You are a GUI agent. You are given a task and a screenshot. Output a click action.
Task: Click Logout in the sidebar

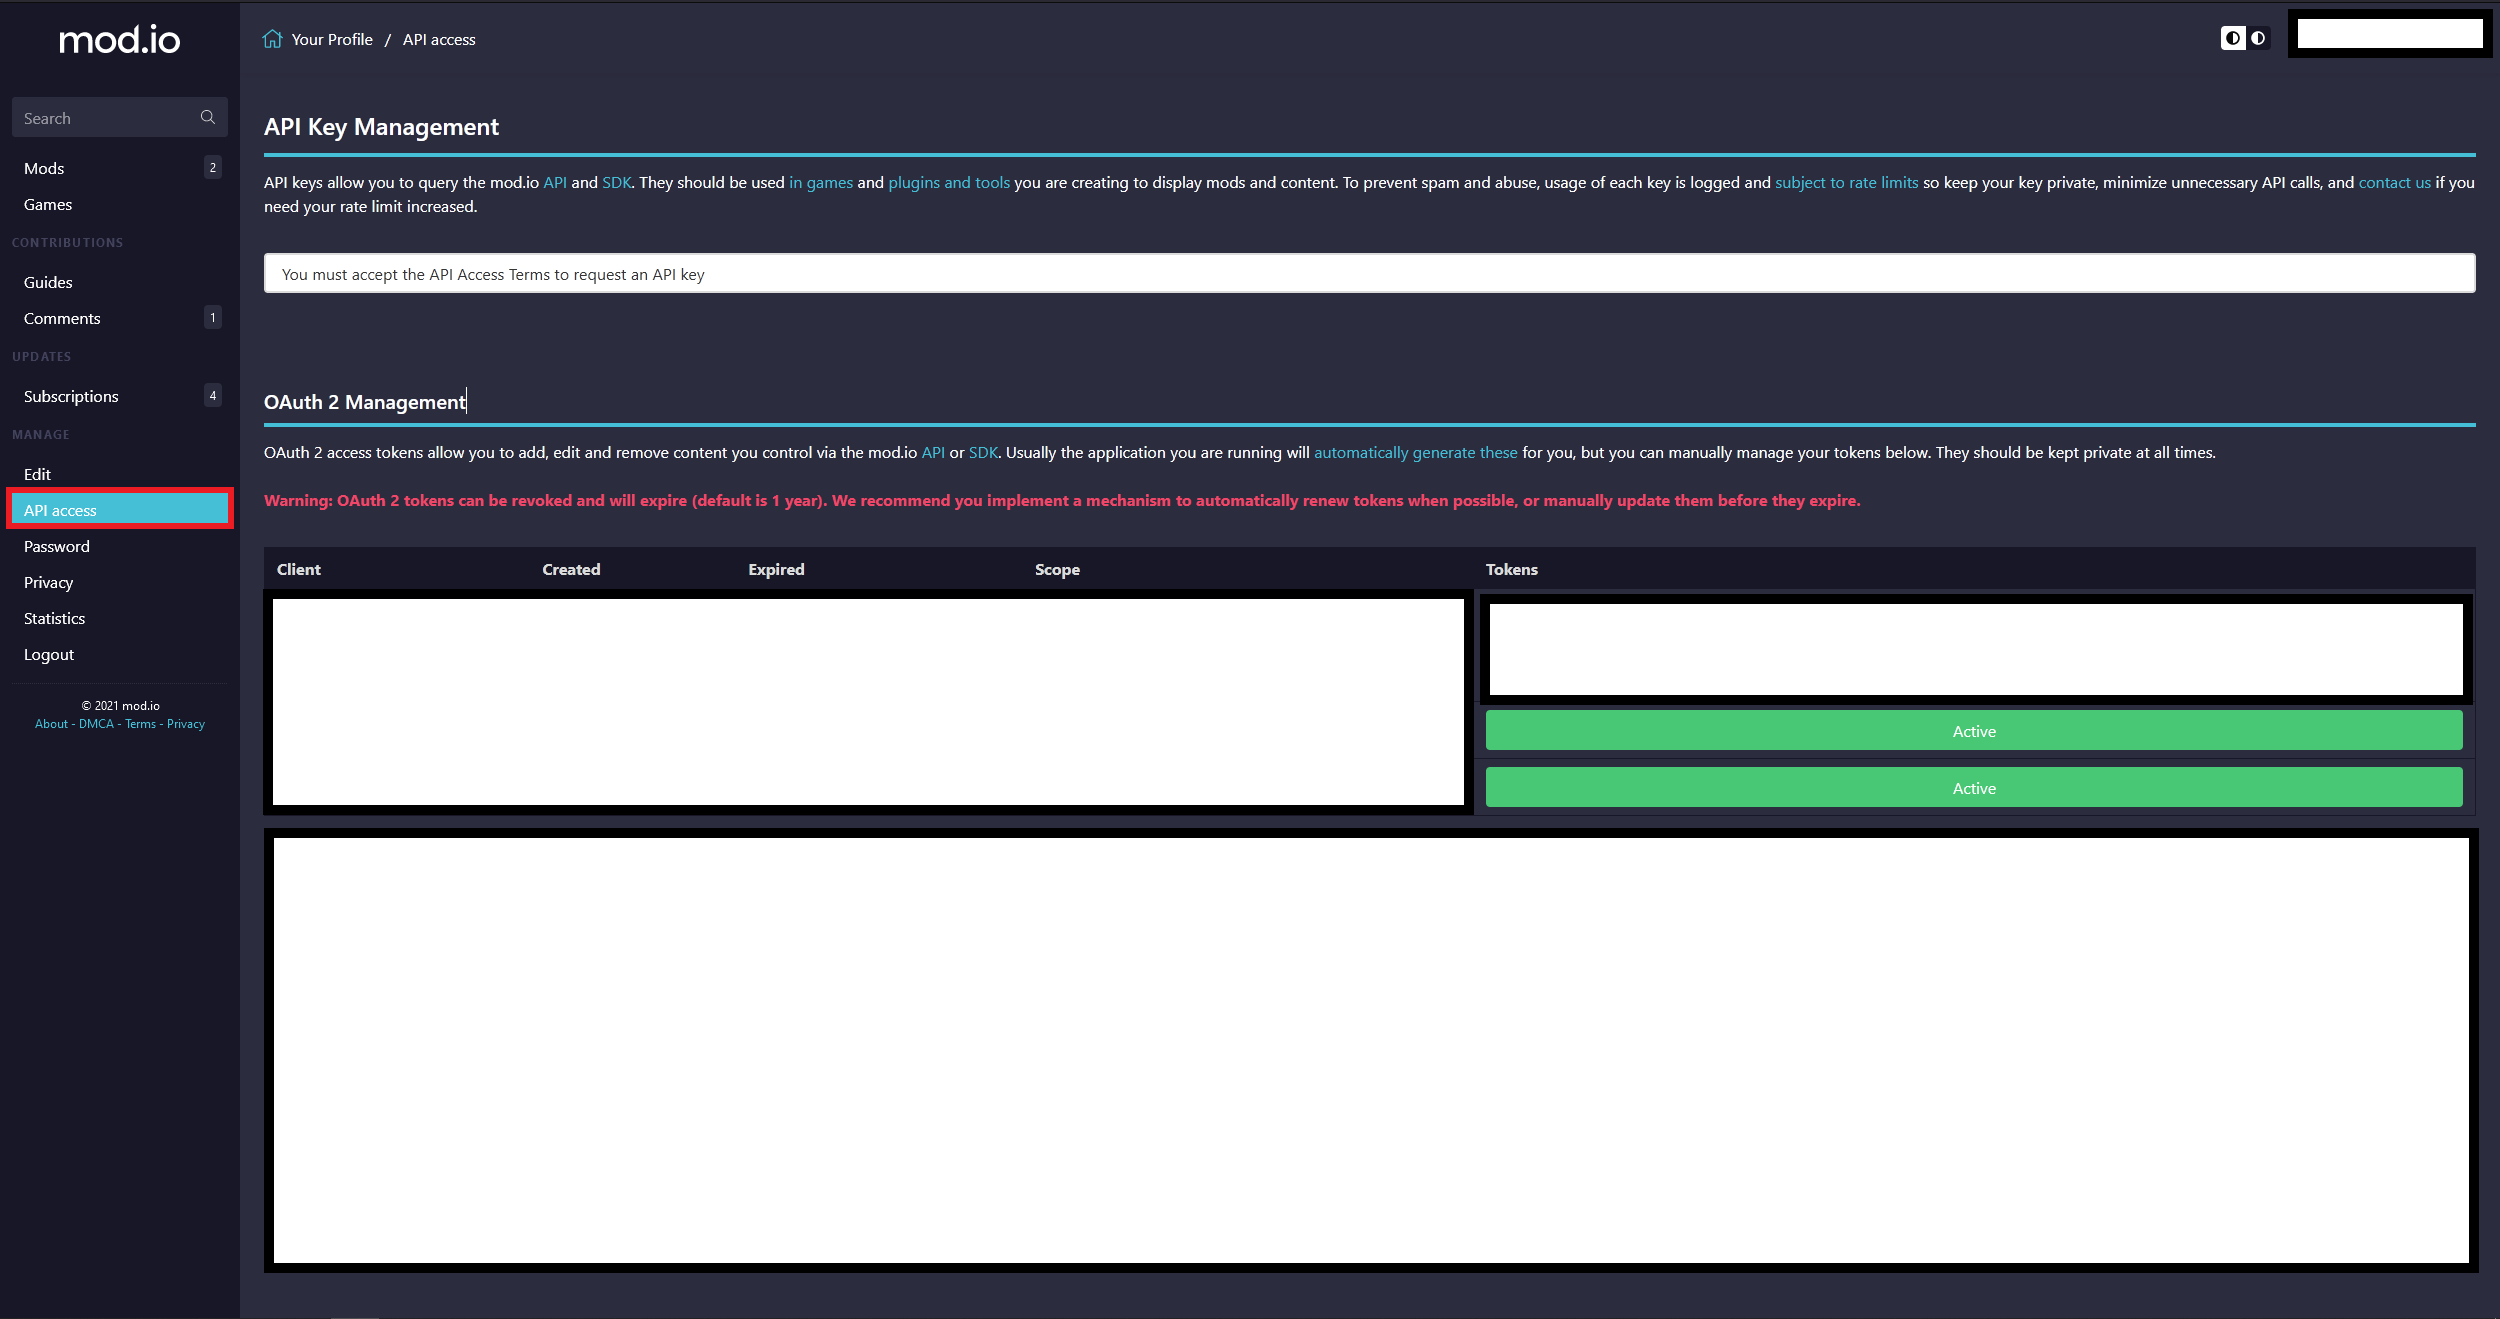point(49,654)
